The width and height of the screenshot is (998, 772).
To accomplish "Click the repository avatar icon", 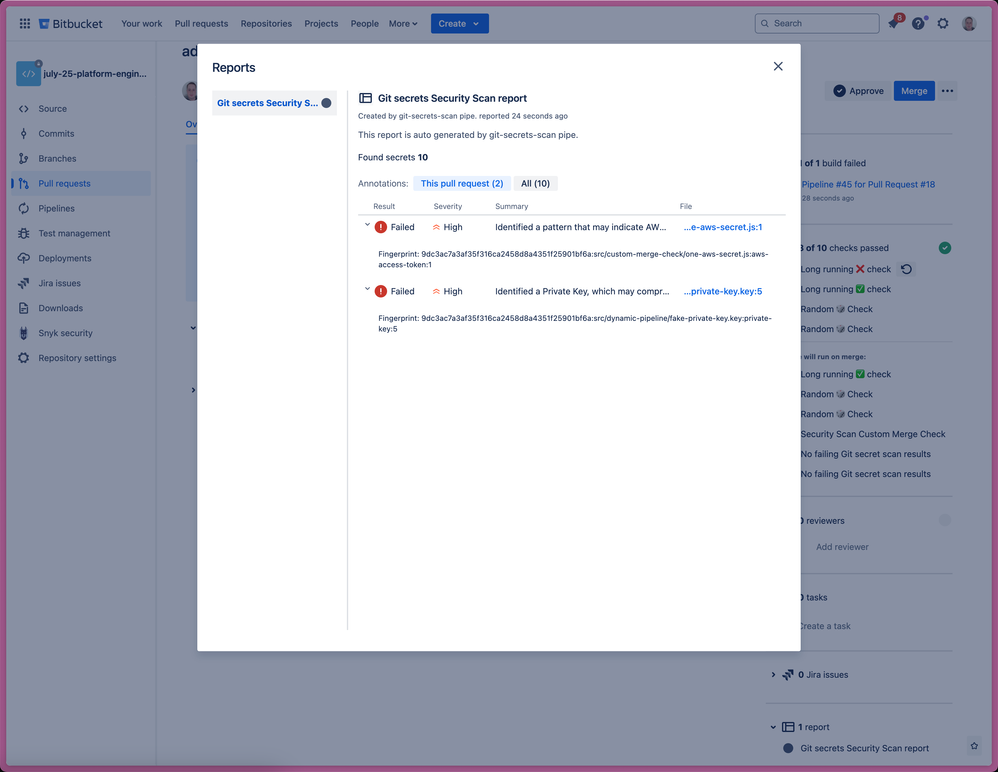I will 29,73.
